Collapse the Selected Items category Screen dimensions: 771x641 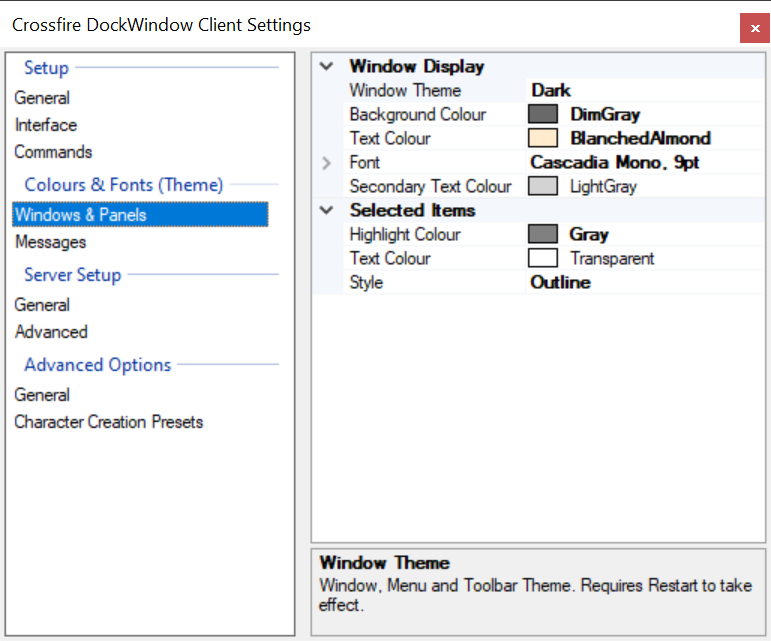326,210
